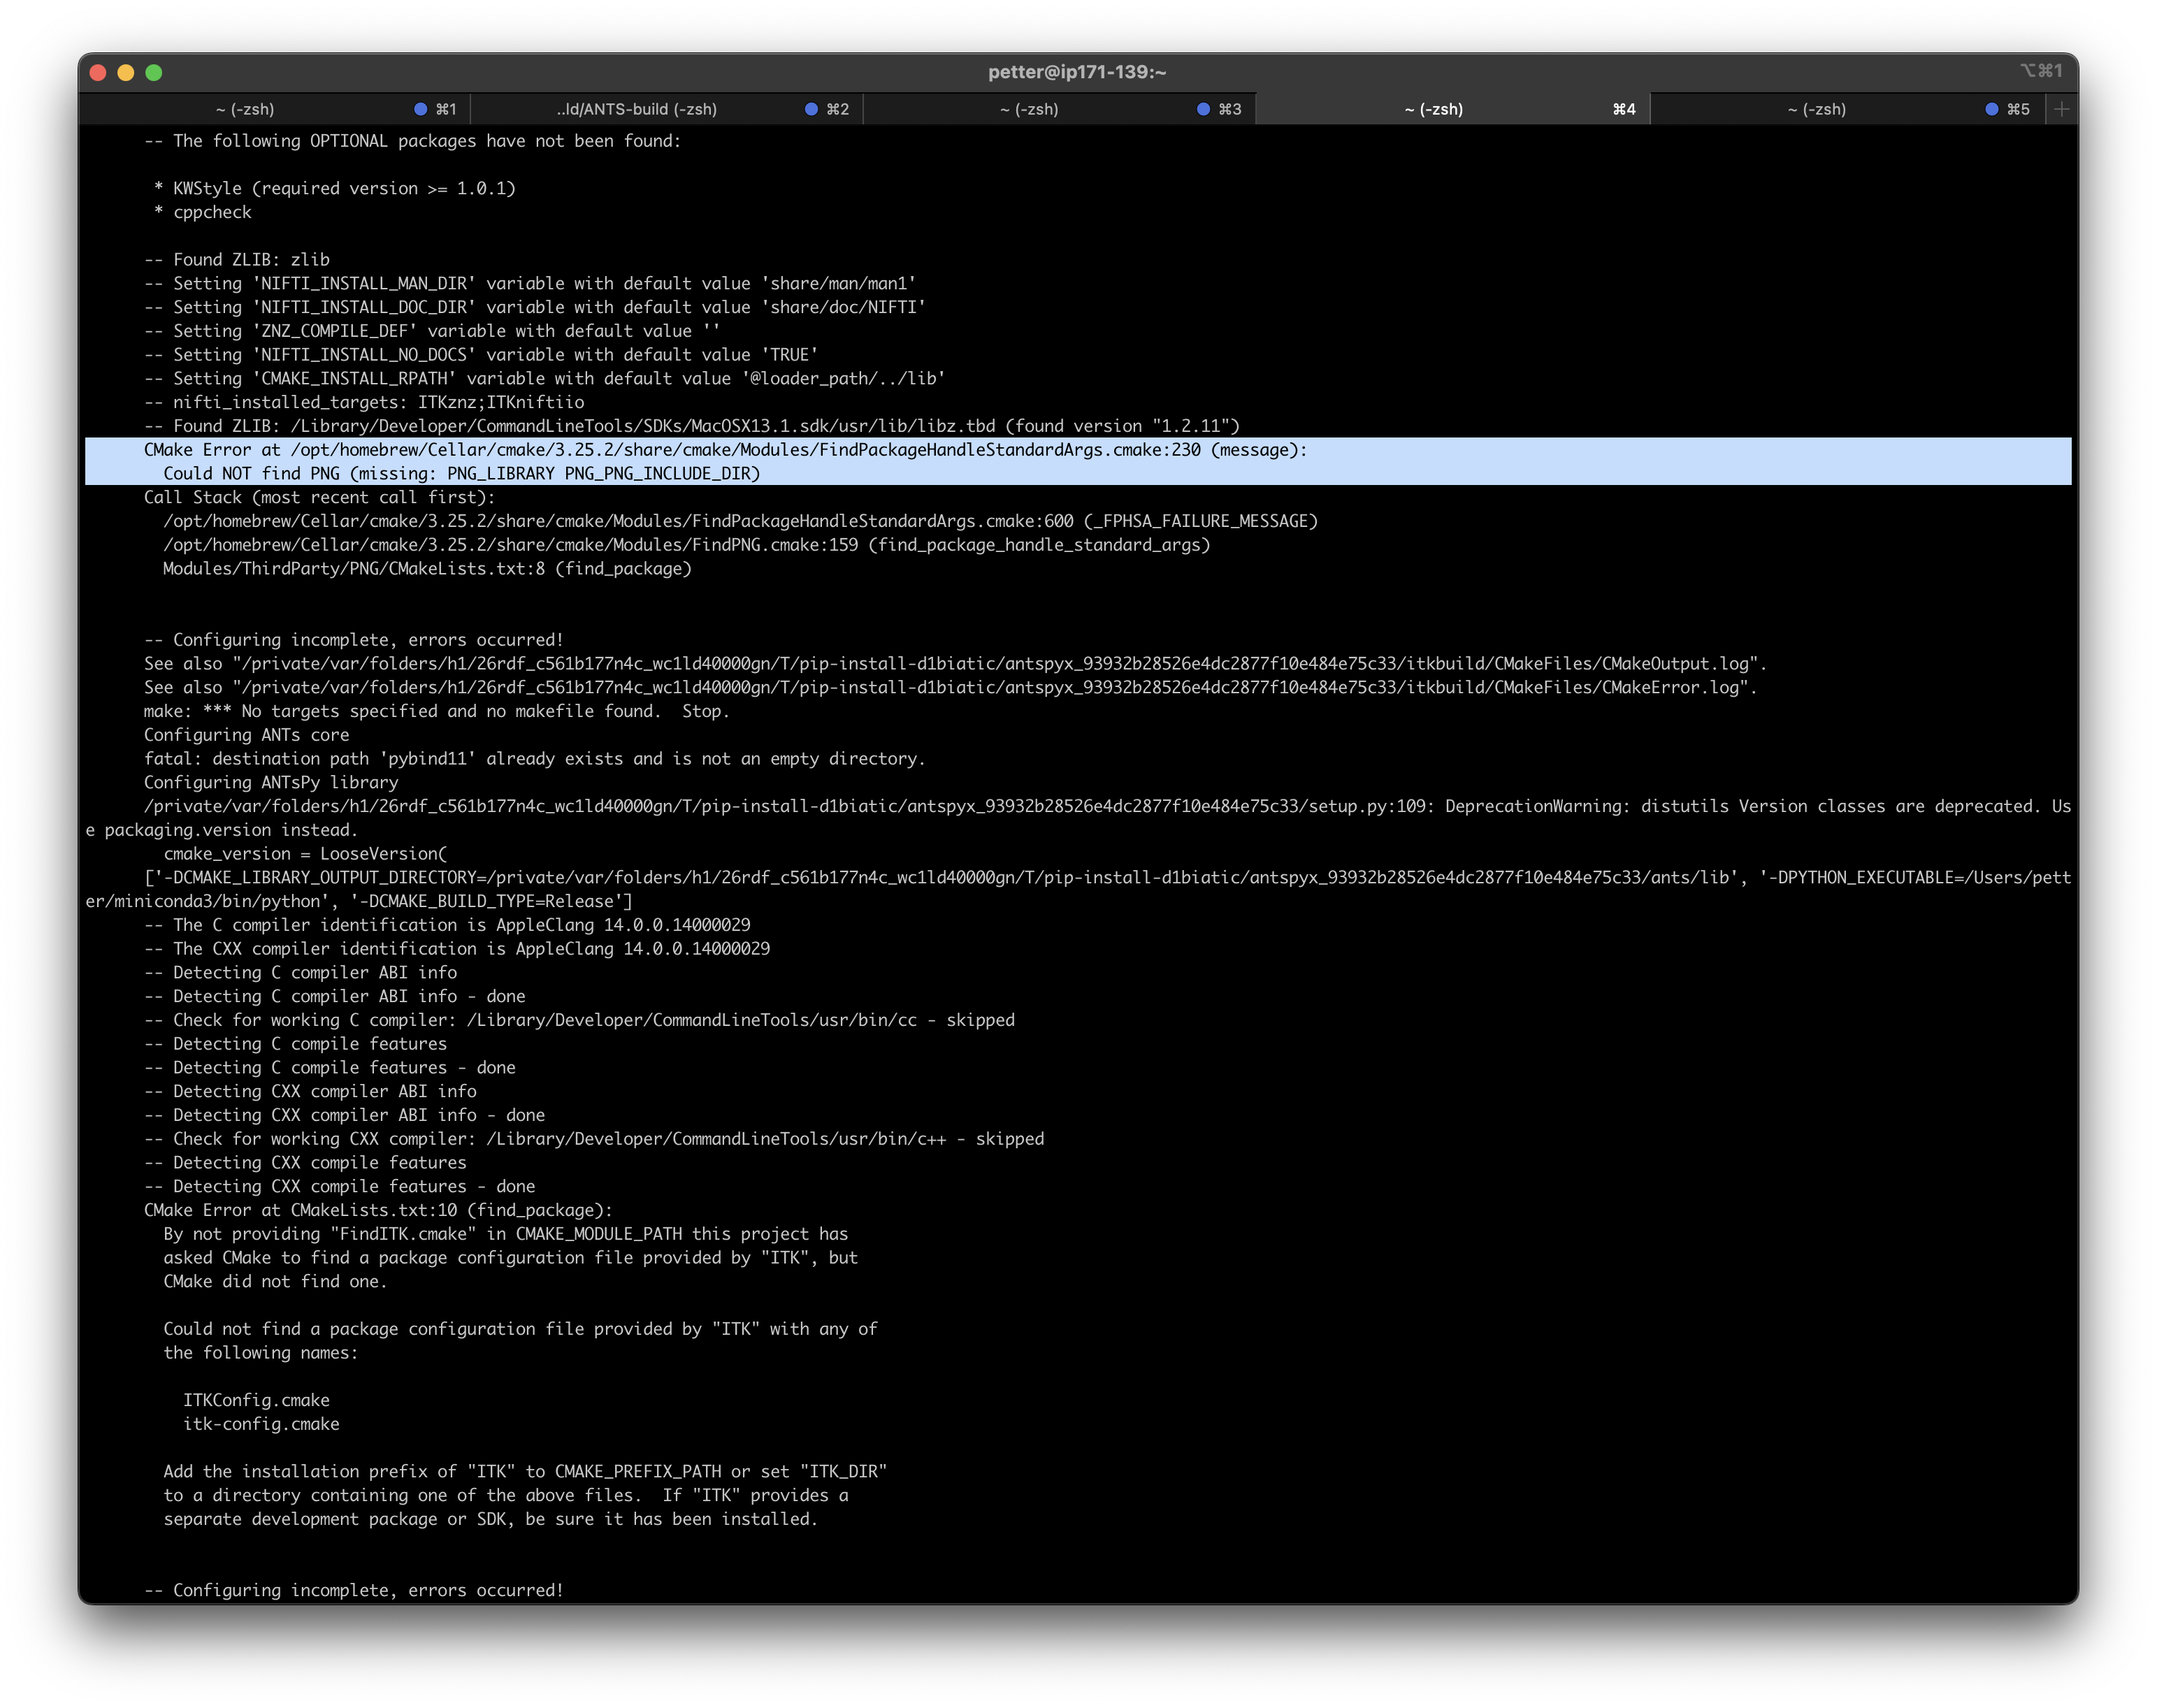Switch to the ..ld/ANTS-build tab
Image resolution: width=2157 pixels, height=1708 pixels.
[637, 110]
